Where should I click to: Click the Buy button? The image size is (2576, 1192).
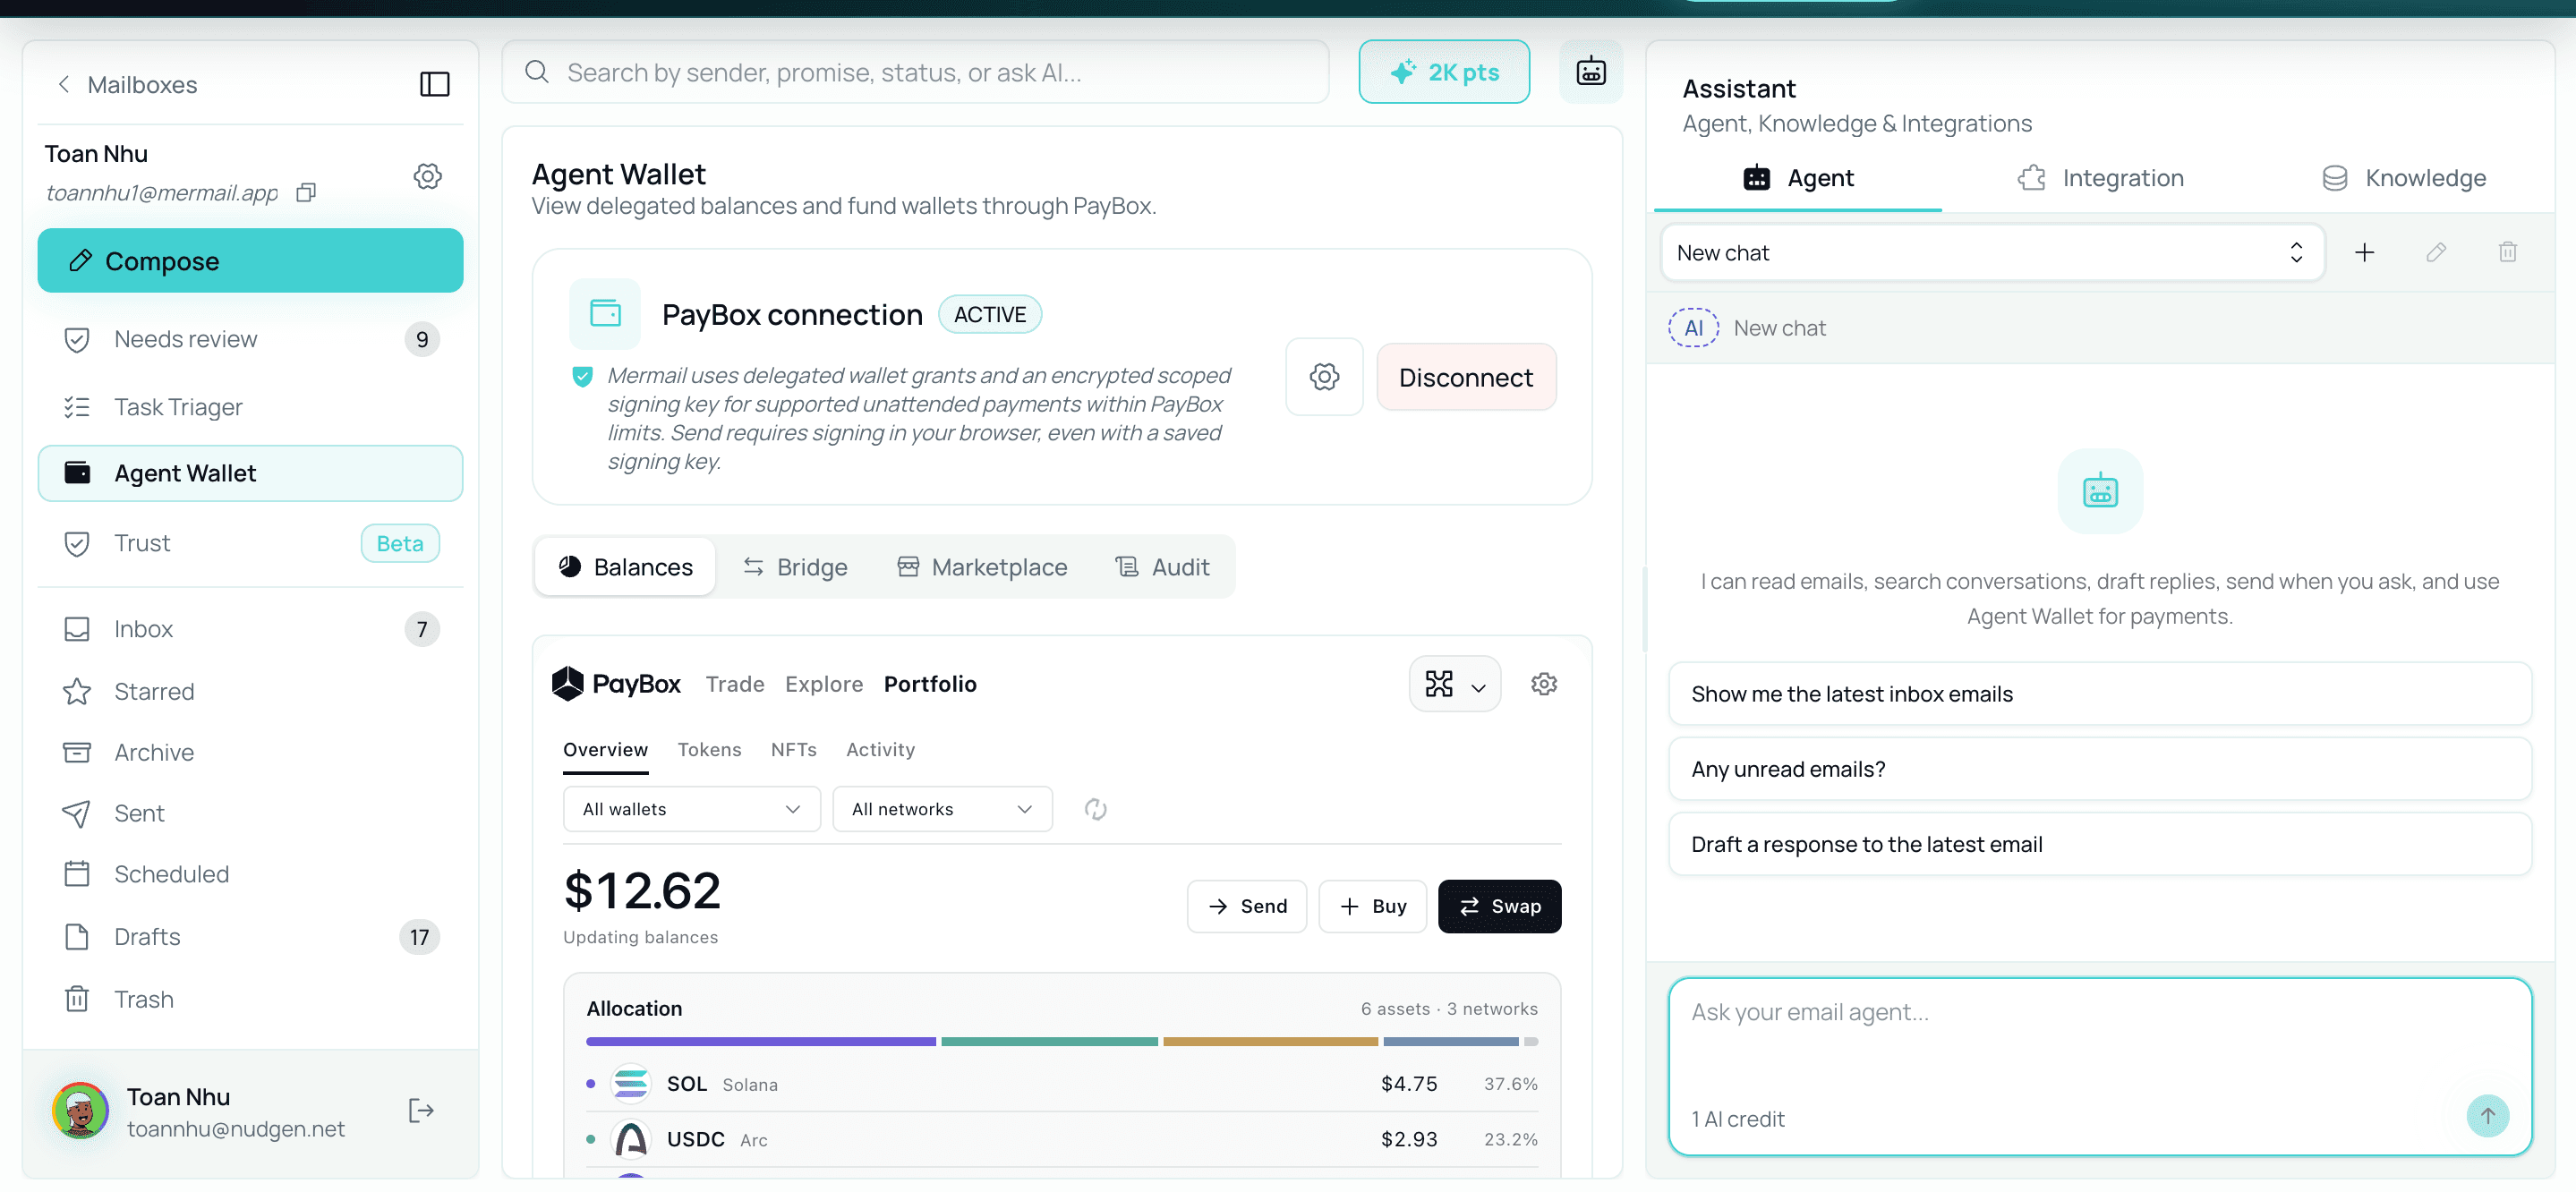click(1372, 906)
